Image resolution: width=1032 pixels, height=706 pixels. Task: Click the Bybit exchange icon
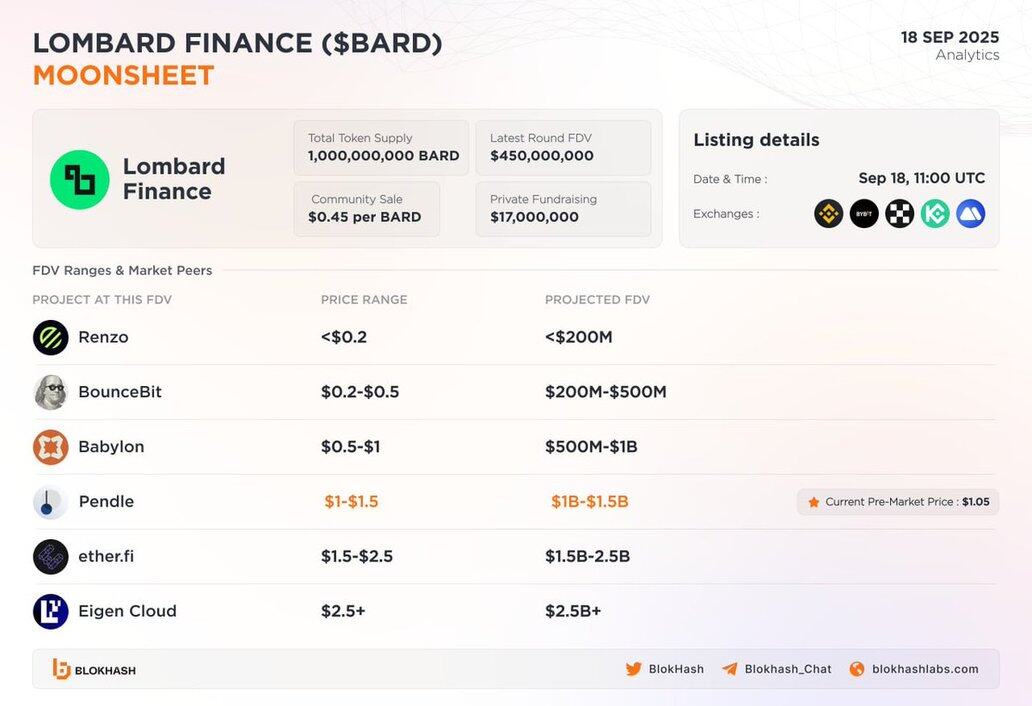point(864,214)
